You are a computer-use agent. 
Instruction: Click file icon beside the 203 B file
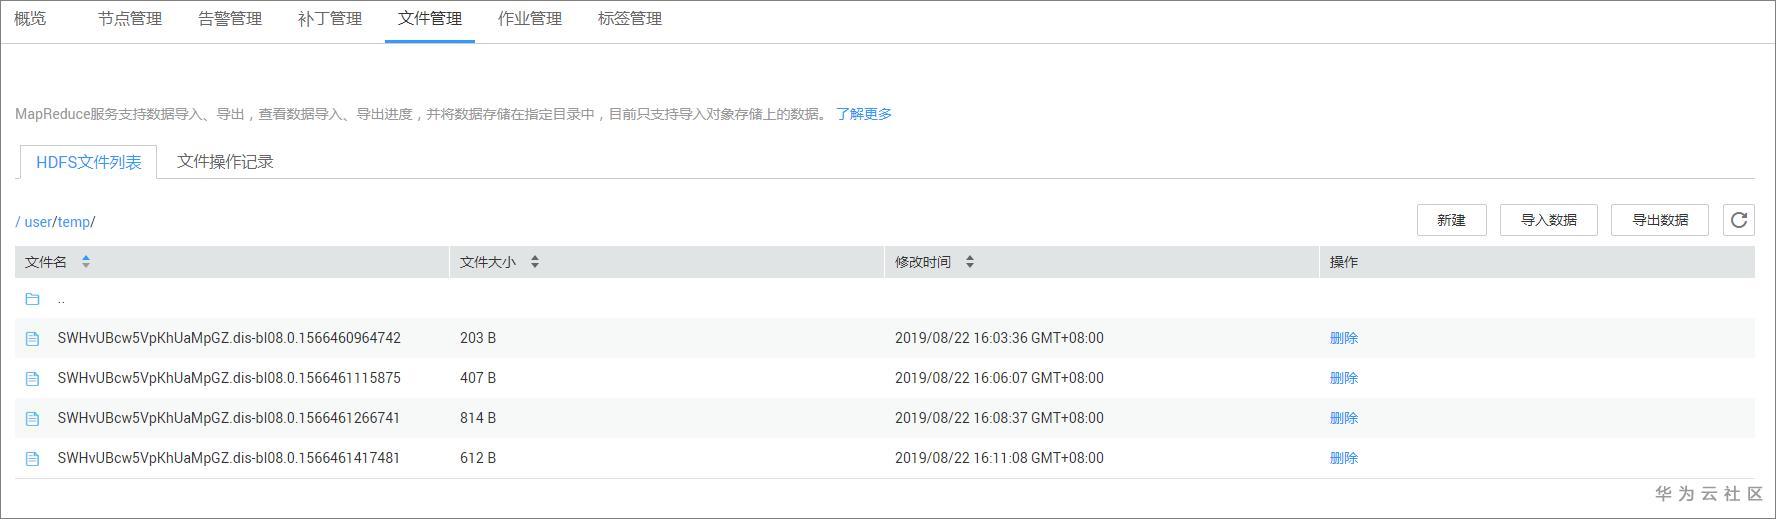pos(32,339)
